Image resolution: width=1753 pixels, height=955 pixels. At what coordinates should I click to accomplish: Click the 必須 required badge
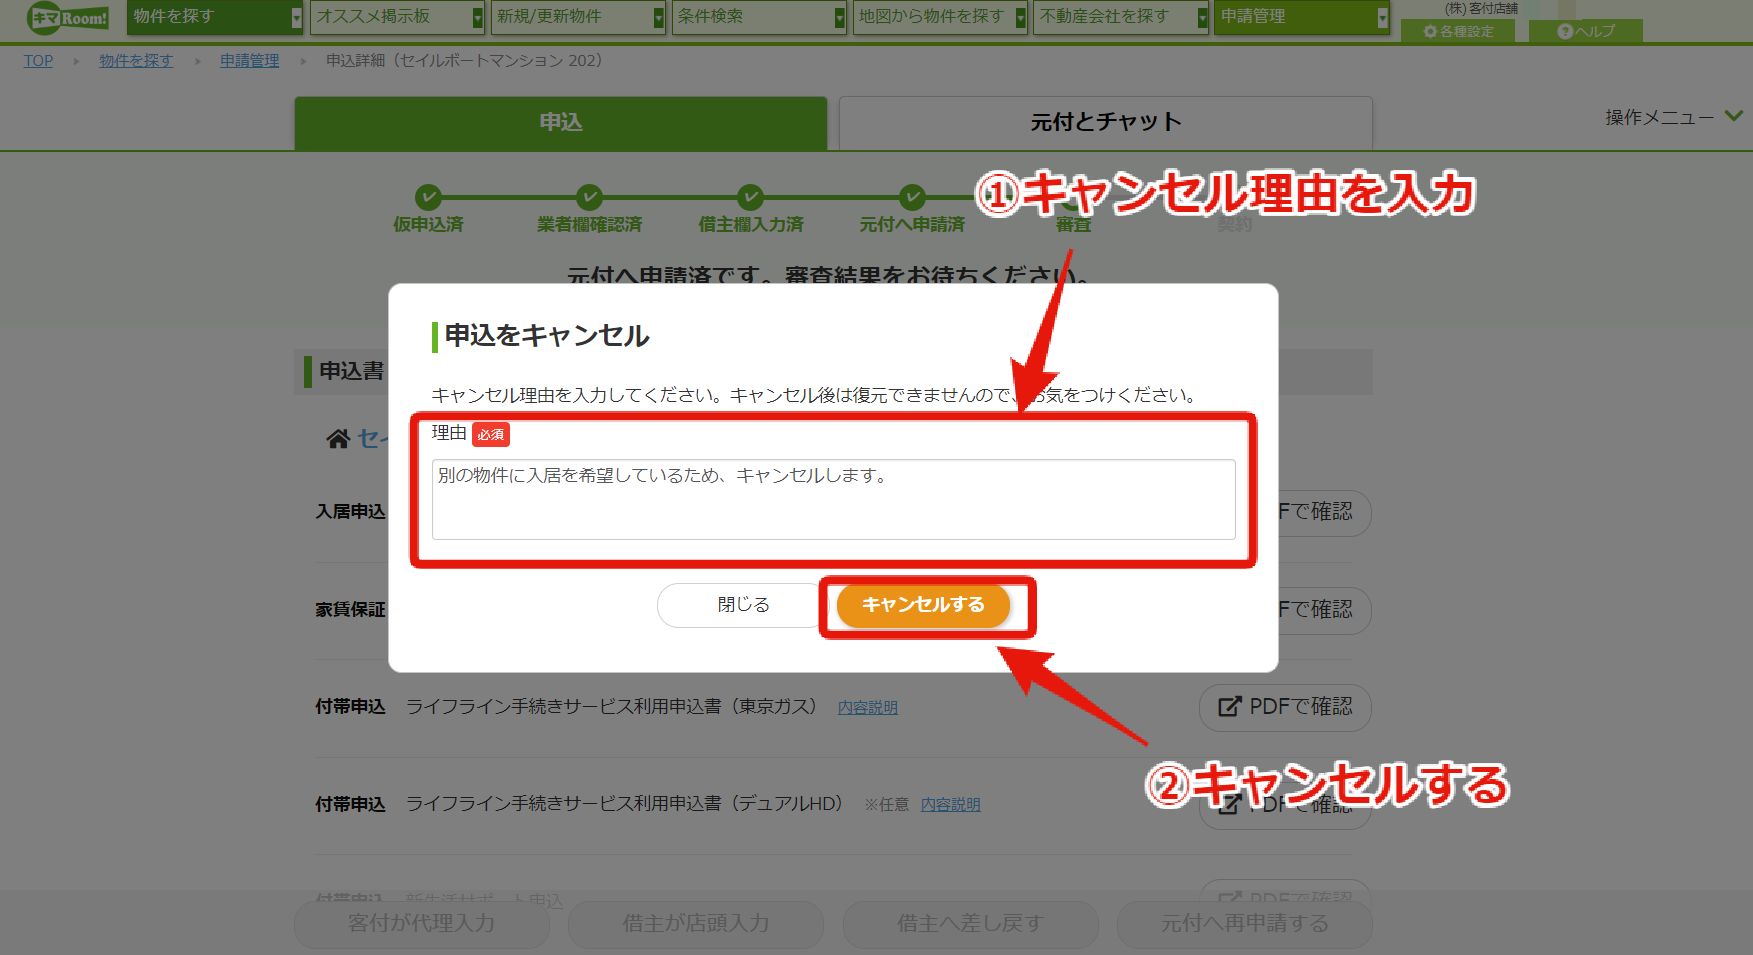coord(491,434)
